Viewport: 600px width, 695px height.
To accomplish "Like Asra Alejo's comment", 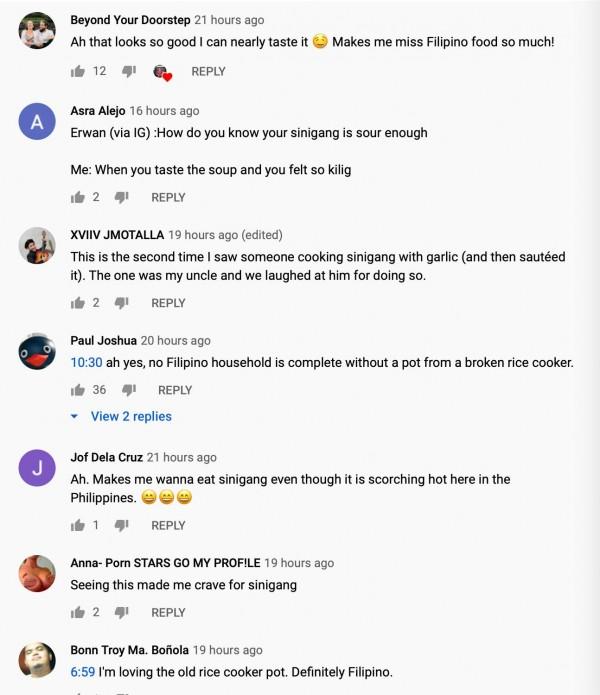I will 78,197.
